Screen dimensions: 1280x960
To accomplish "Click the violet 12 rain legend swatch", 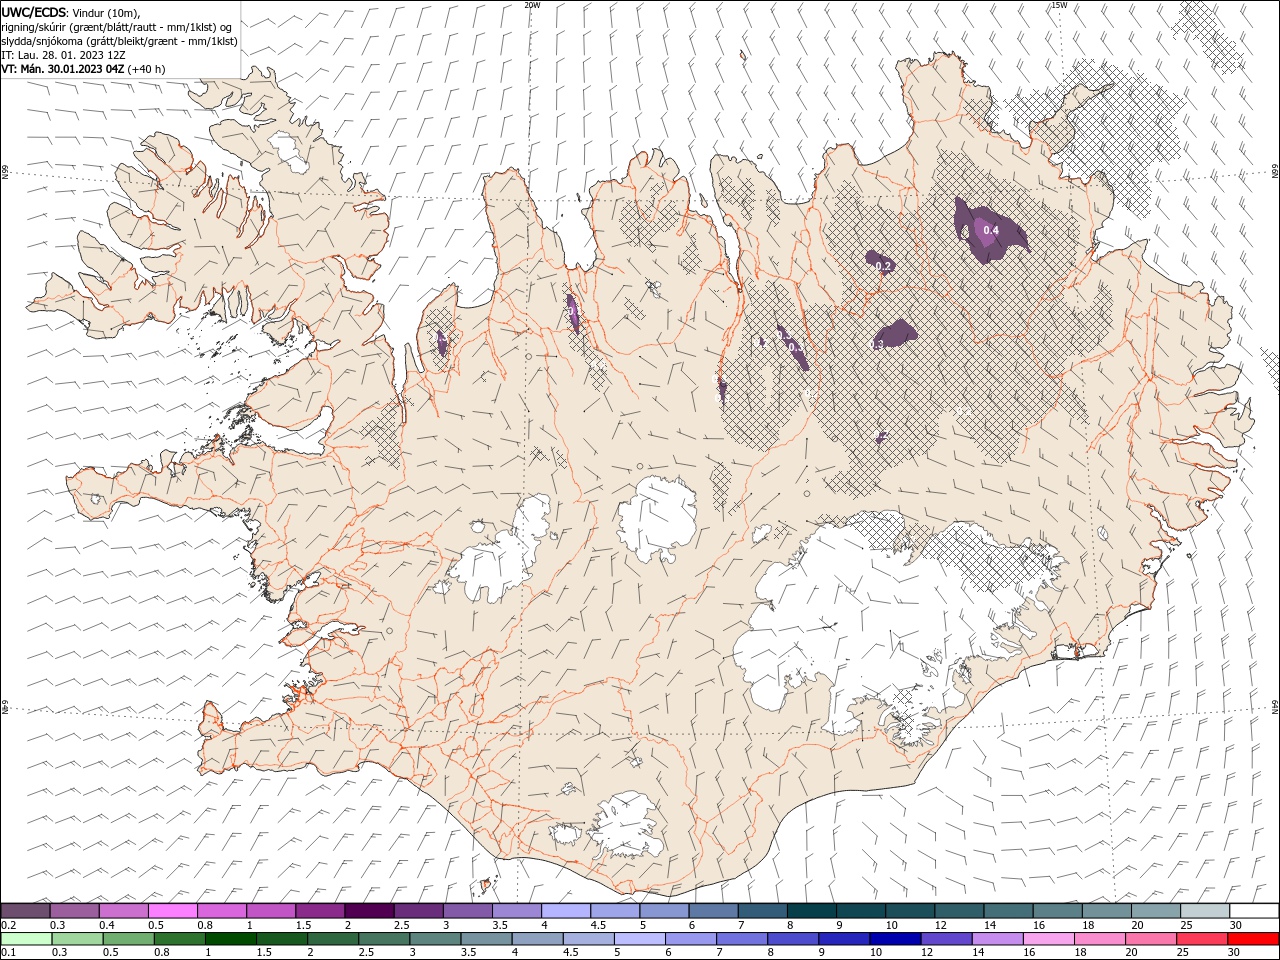I will (946, 939).
